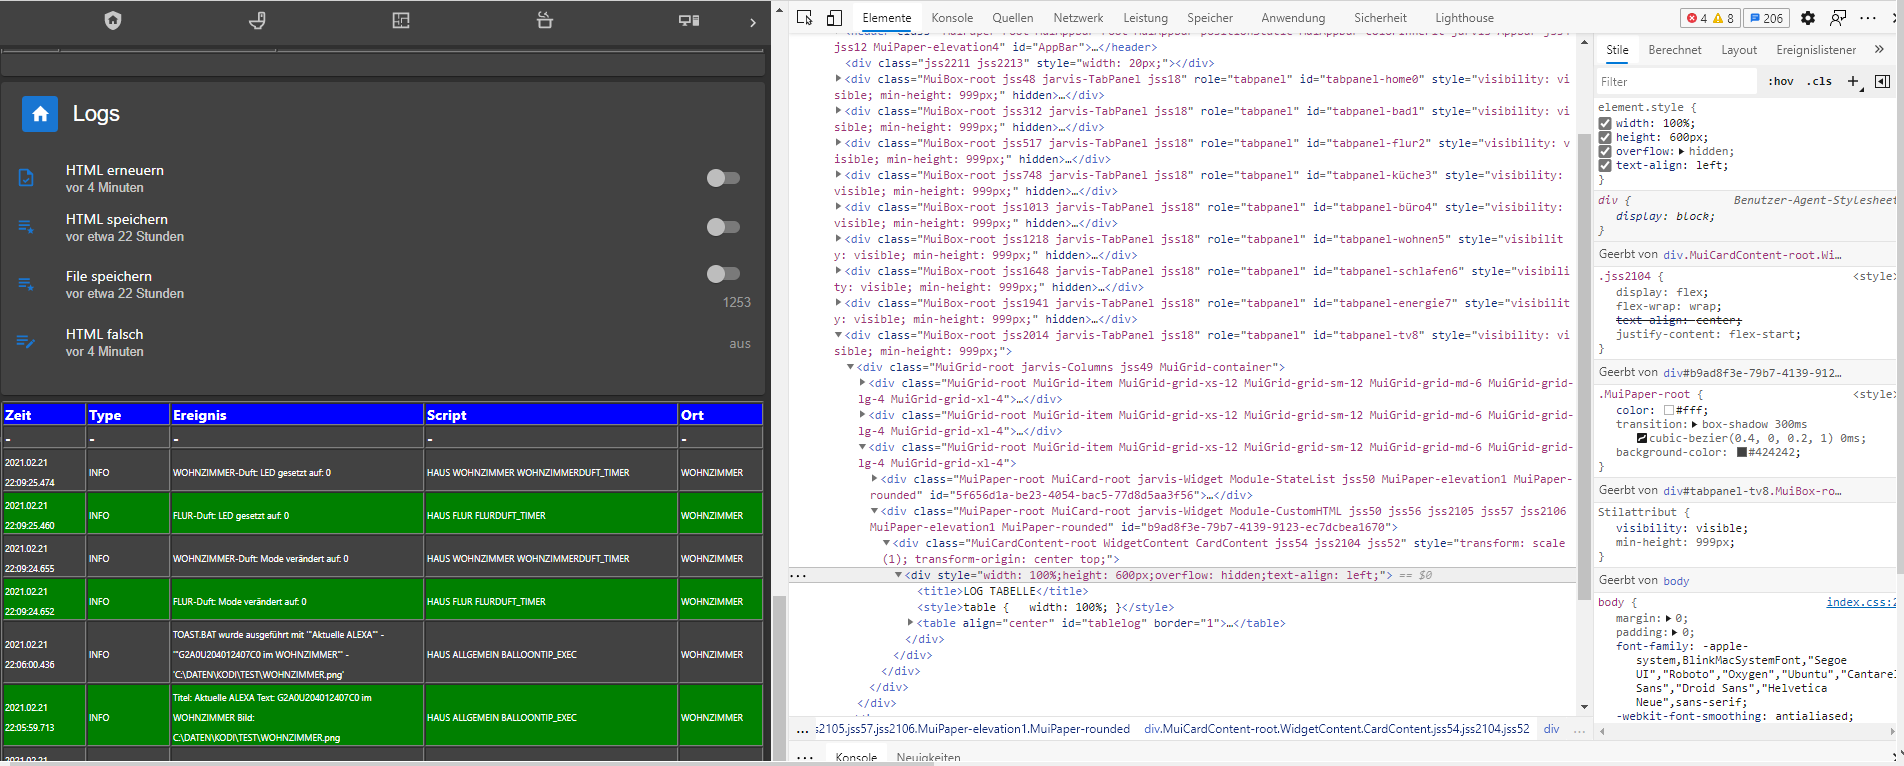Open the bottom drawer three-dot menu
The image size is (1904, 766).
point(805,757)
